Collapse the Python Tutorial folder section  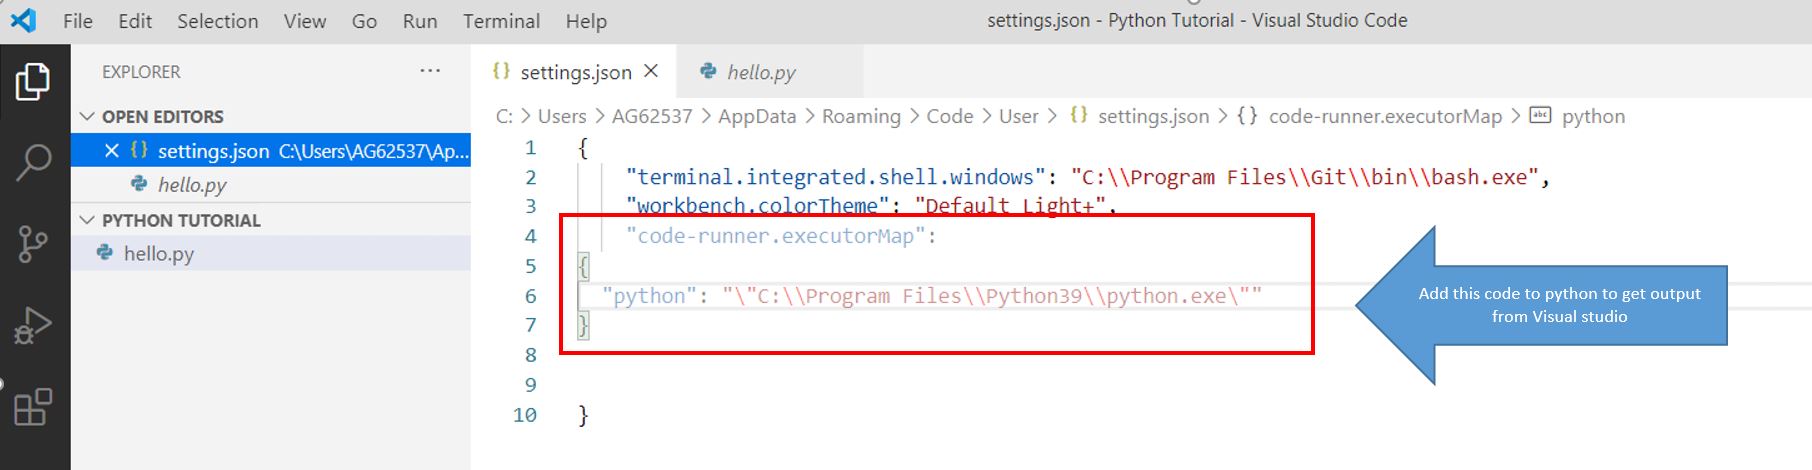pos(88,220)
